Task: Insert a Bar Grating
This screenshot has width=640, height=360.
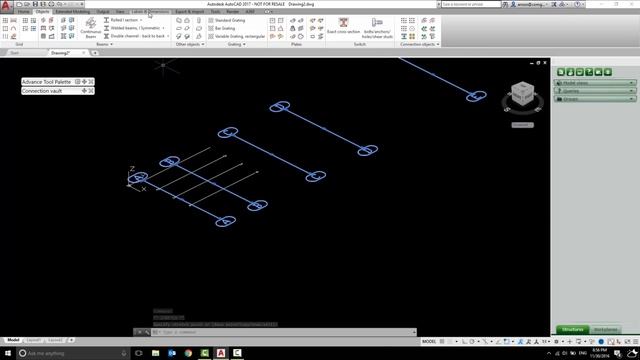Action: click(222, 28)
